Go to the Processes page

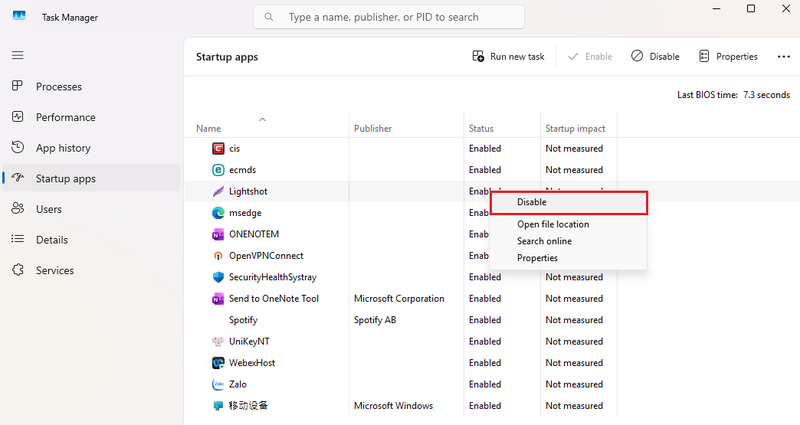coord(91,87)
